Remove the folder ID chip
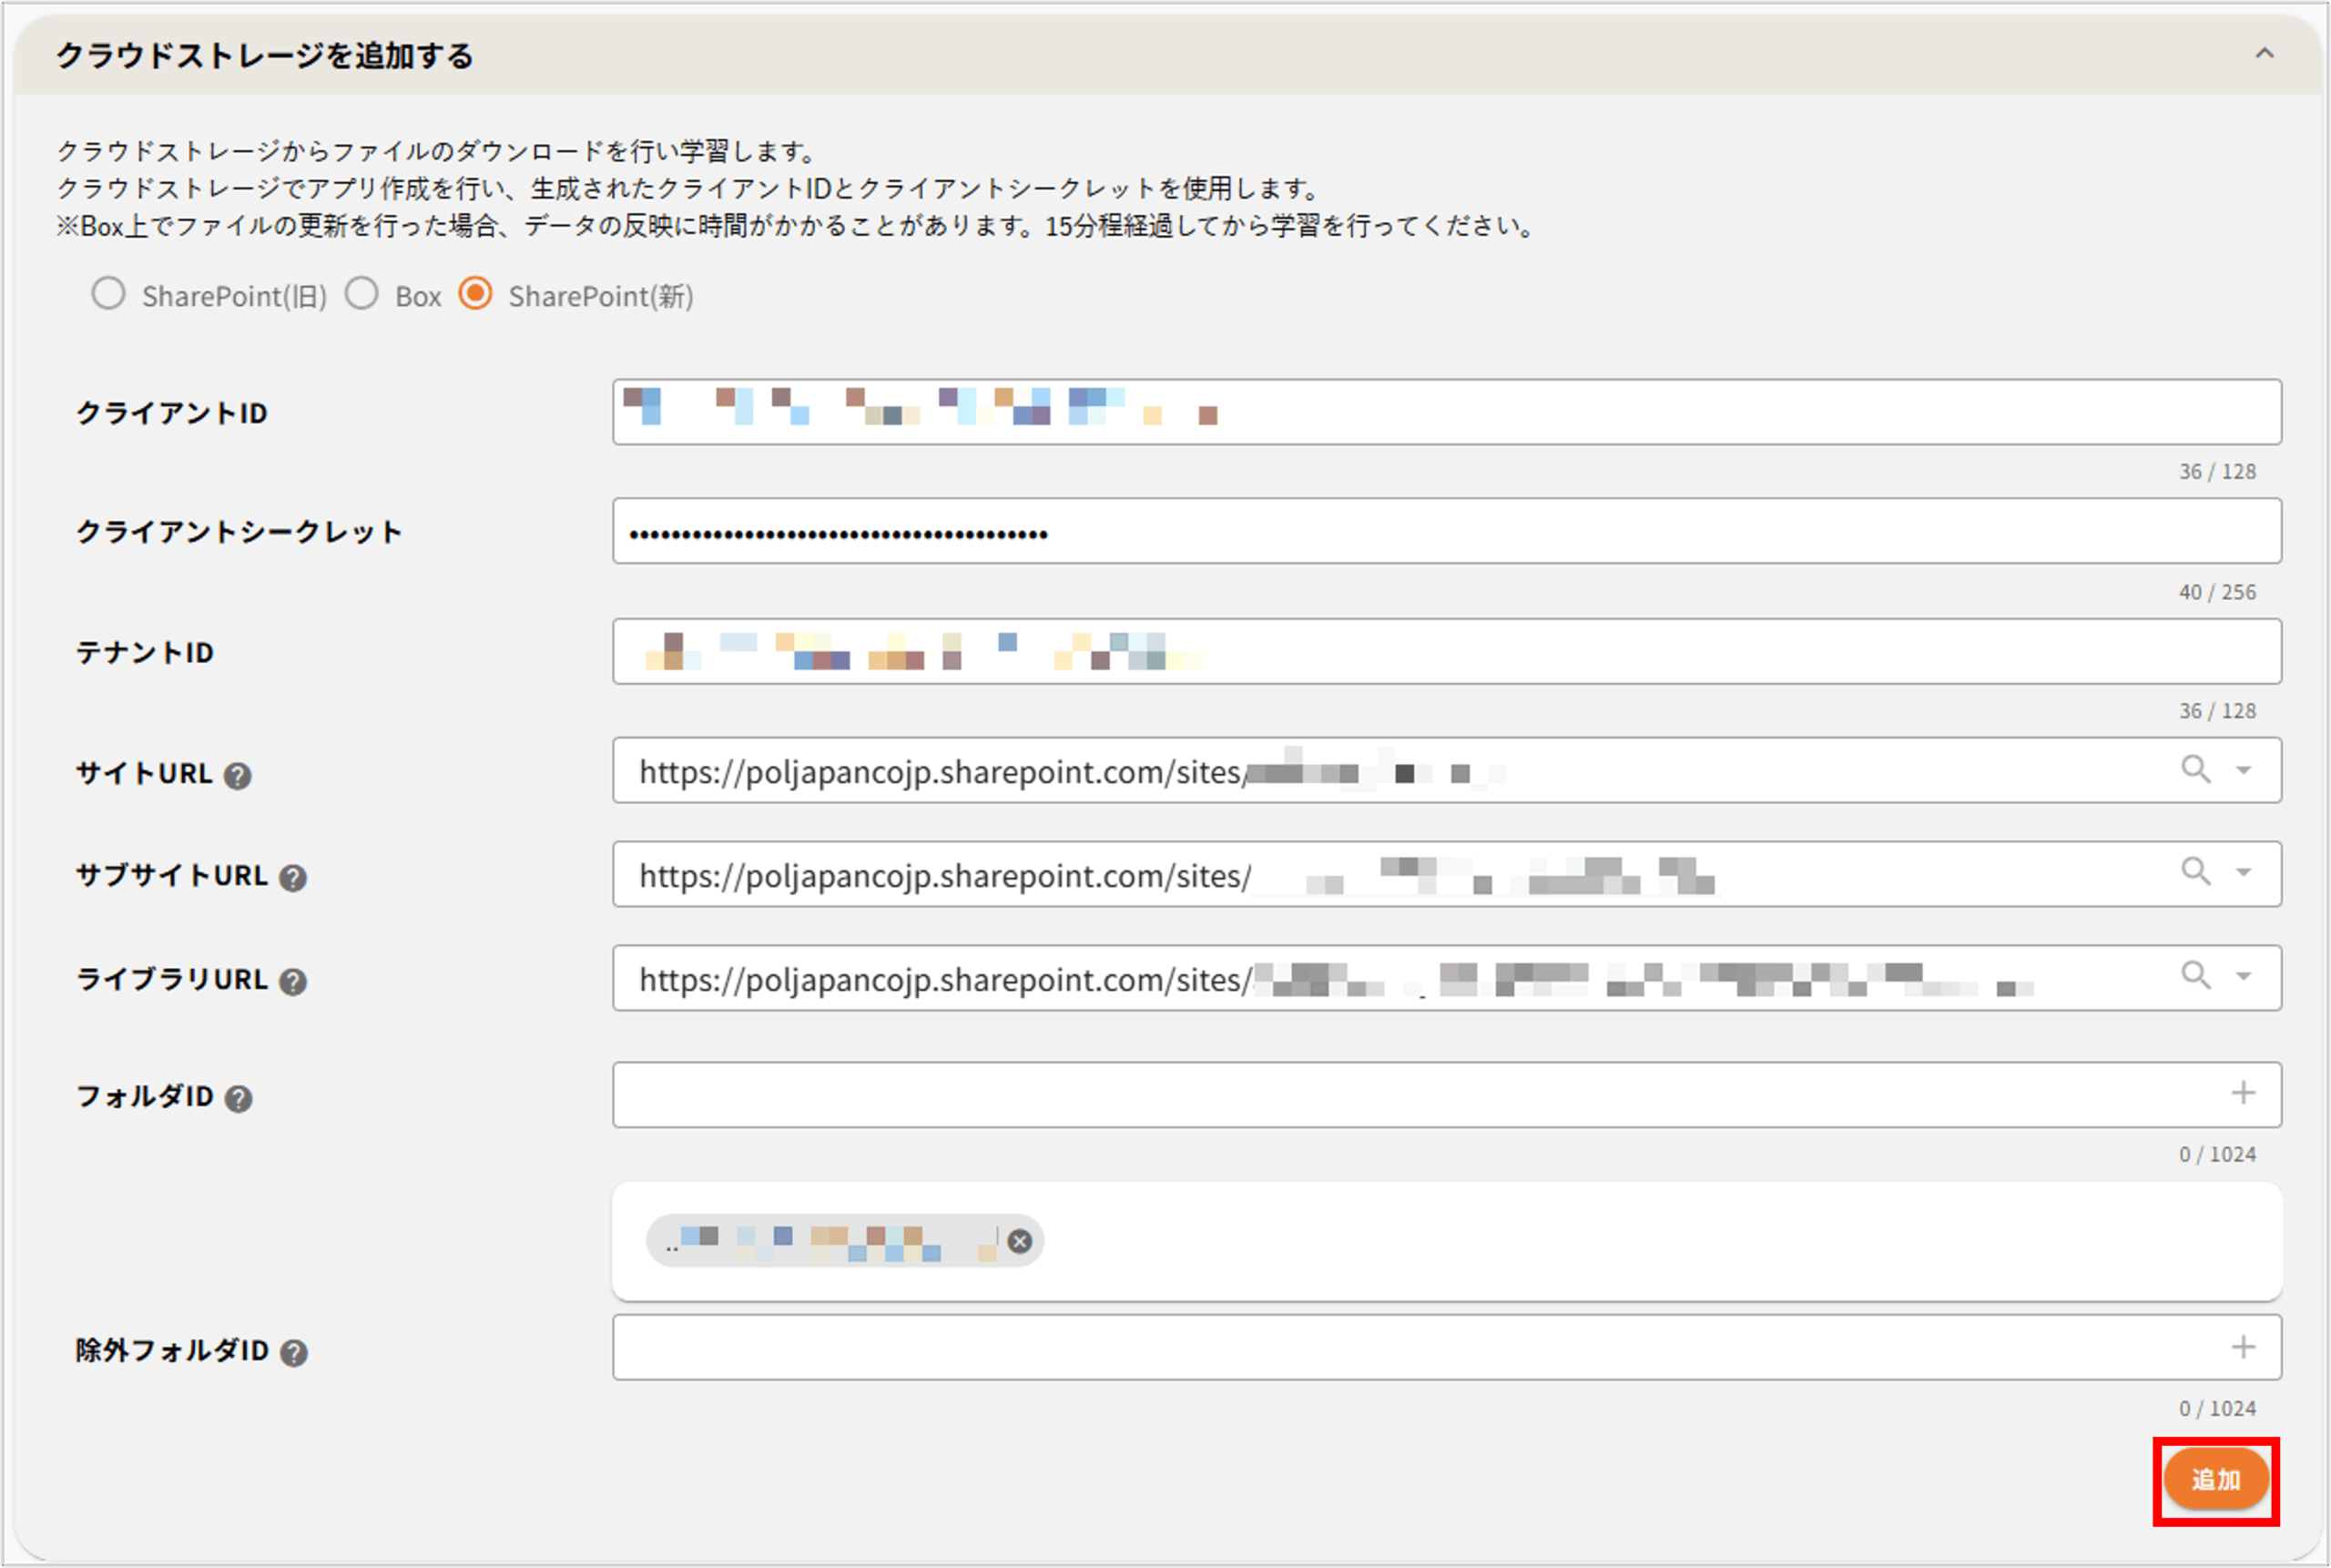Screen dimensions: 2331x1568 [1019, 1241]
